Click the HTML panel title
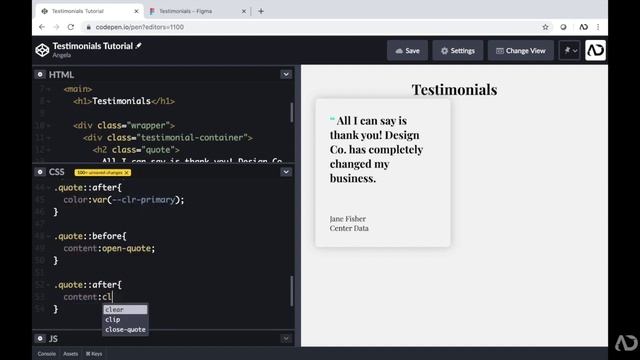Image resolution: width=640 pixels, height=360 pixels. (x=61, y=75)
